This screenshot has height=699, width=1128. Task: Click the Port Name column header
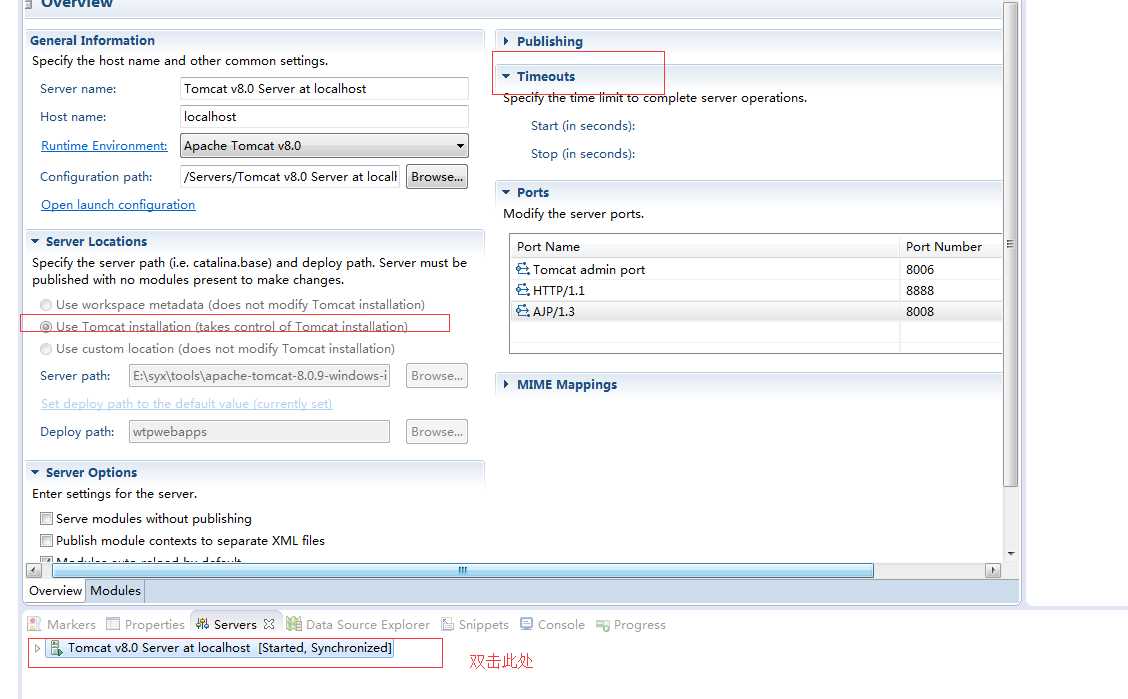pyautogui.click(x=704, y=246)
